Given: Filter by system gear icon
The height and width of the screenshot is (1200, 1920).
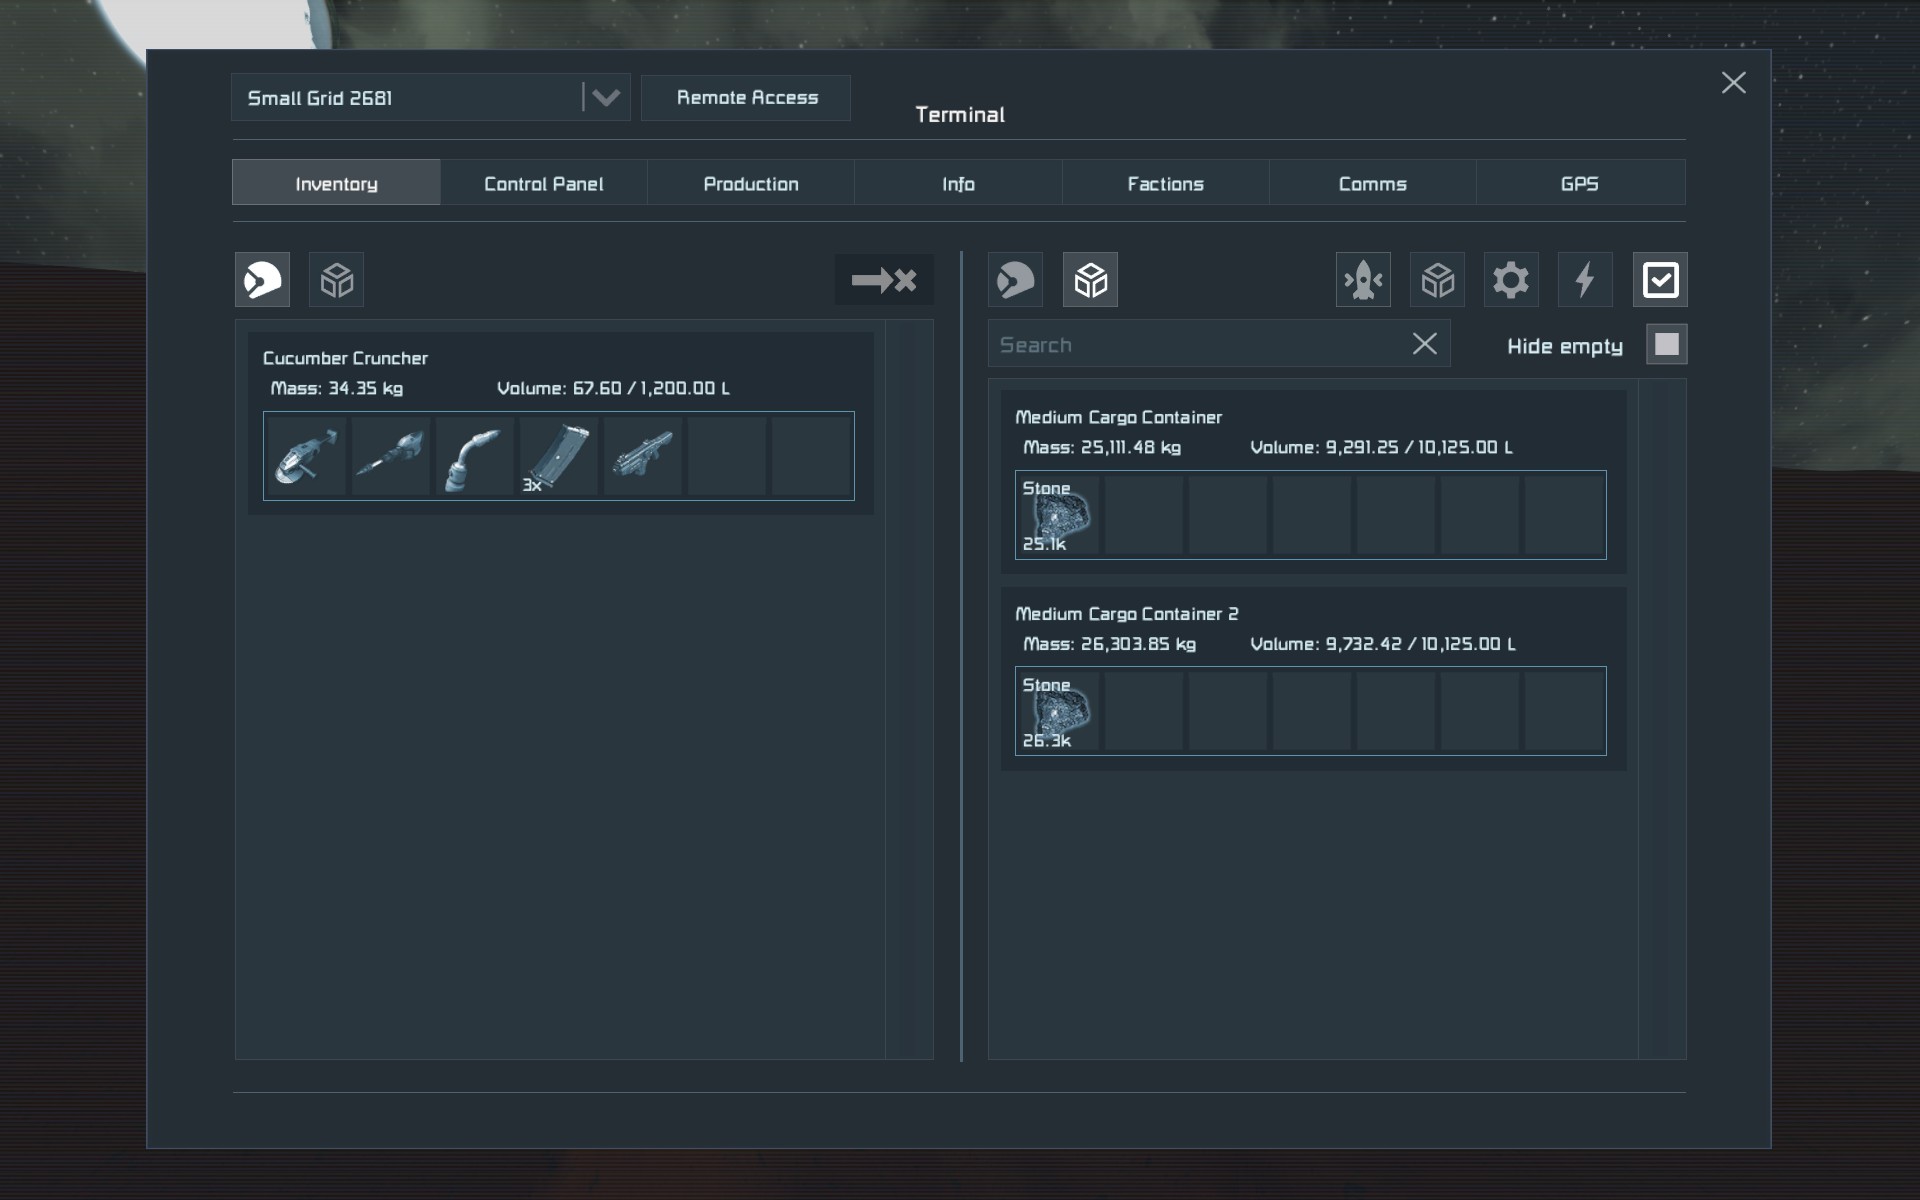Looking at the screenshot, I should click(1510, 279).
